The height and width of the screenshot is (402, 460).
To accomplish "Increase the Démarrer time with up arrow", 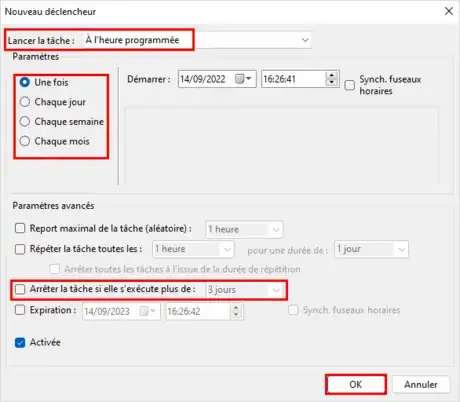I will click(331, 76).
